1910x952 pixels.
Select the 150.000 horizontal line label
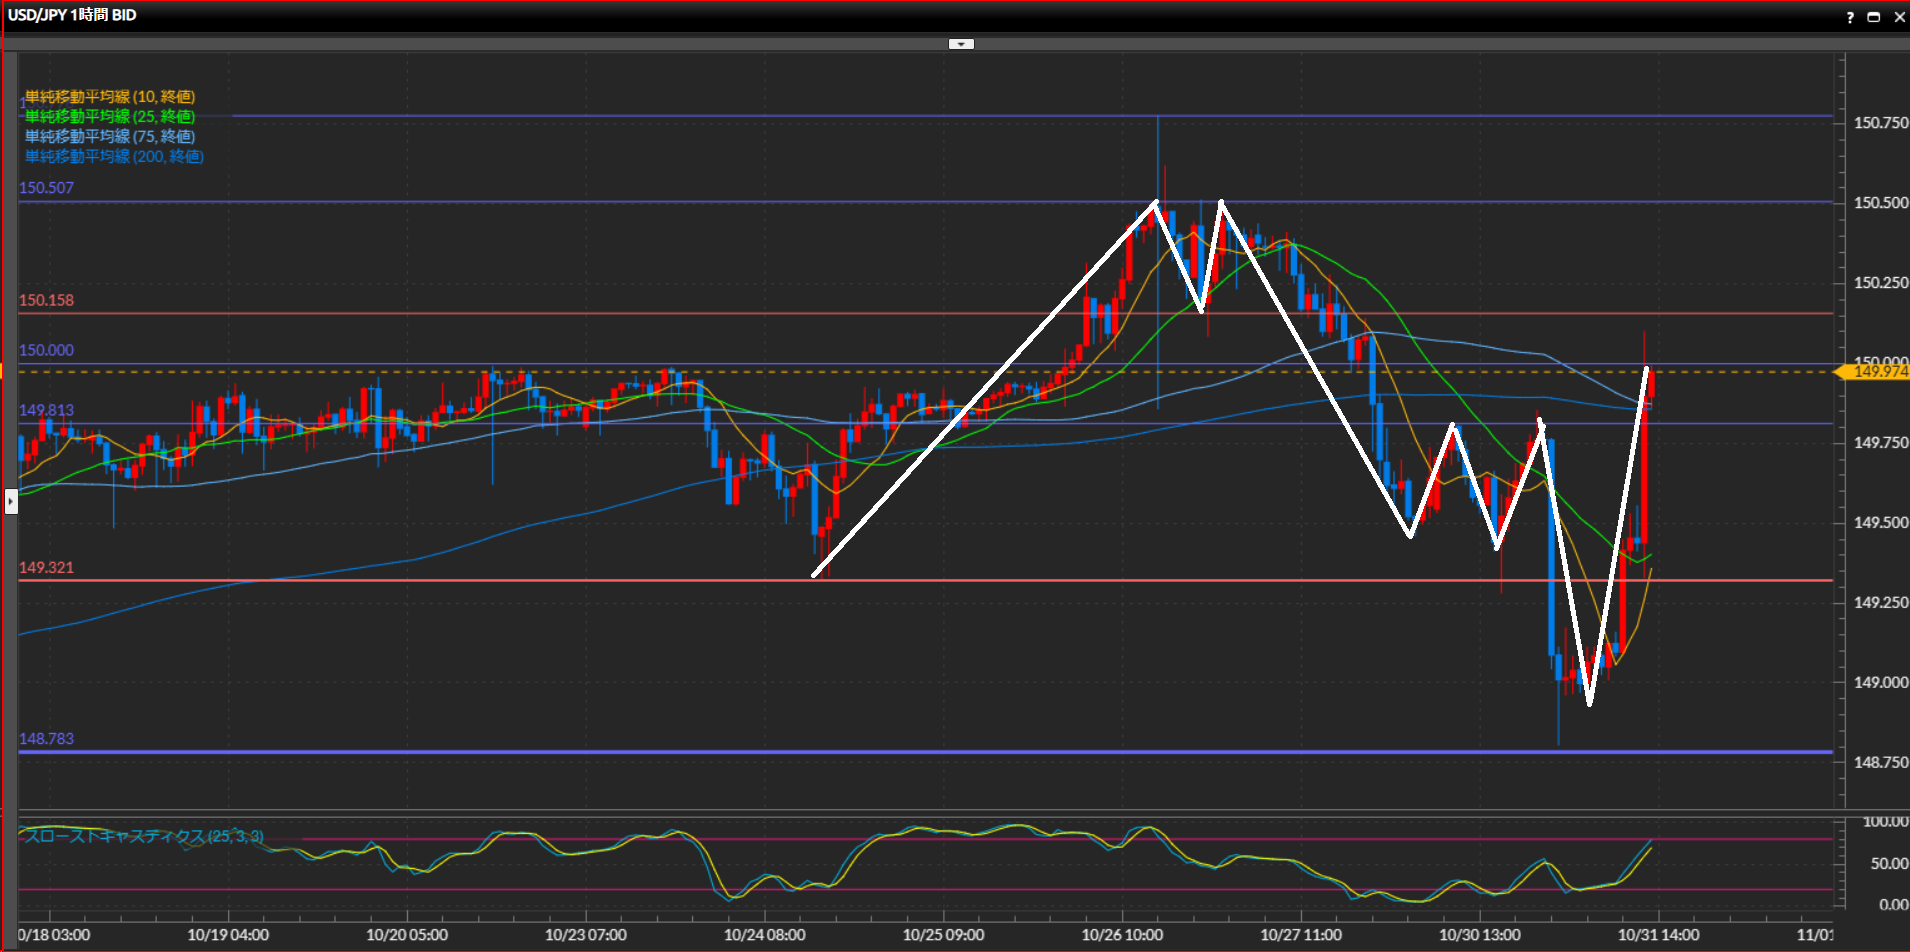(x=46, y=351)
